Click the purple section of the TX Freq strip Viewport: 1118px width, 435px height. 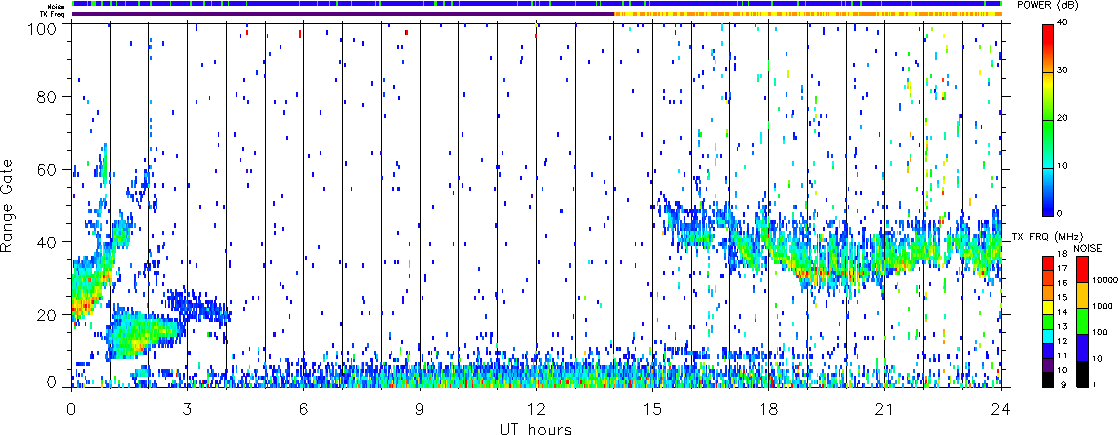[340, 14]
